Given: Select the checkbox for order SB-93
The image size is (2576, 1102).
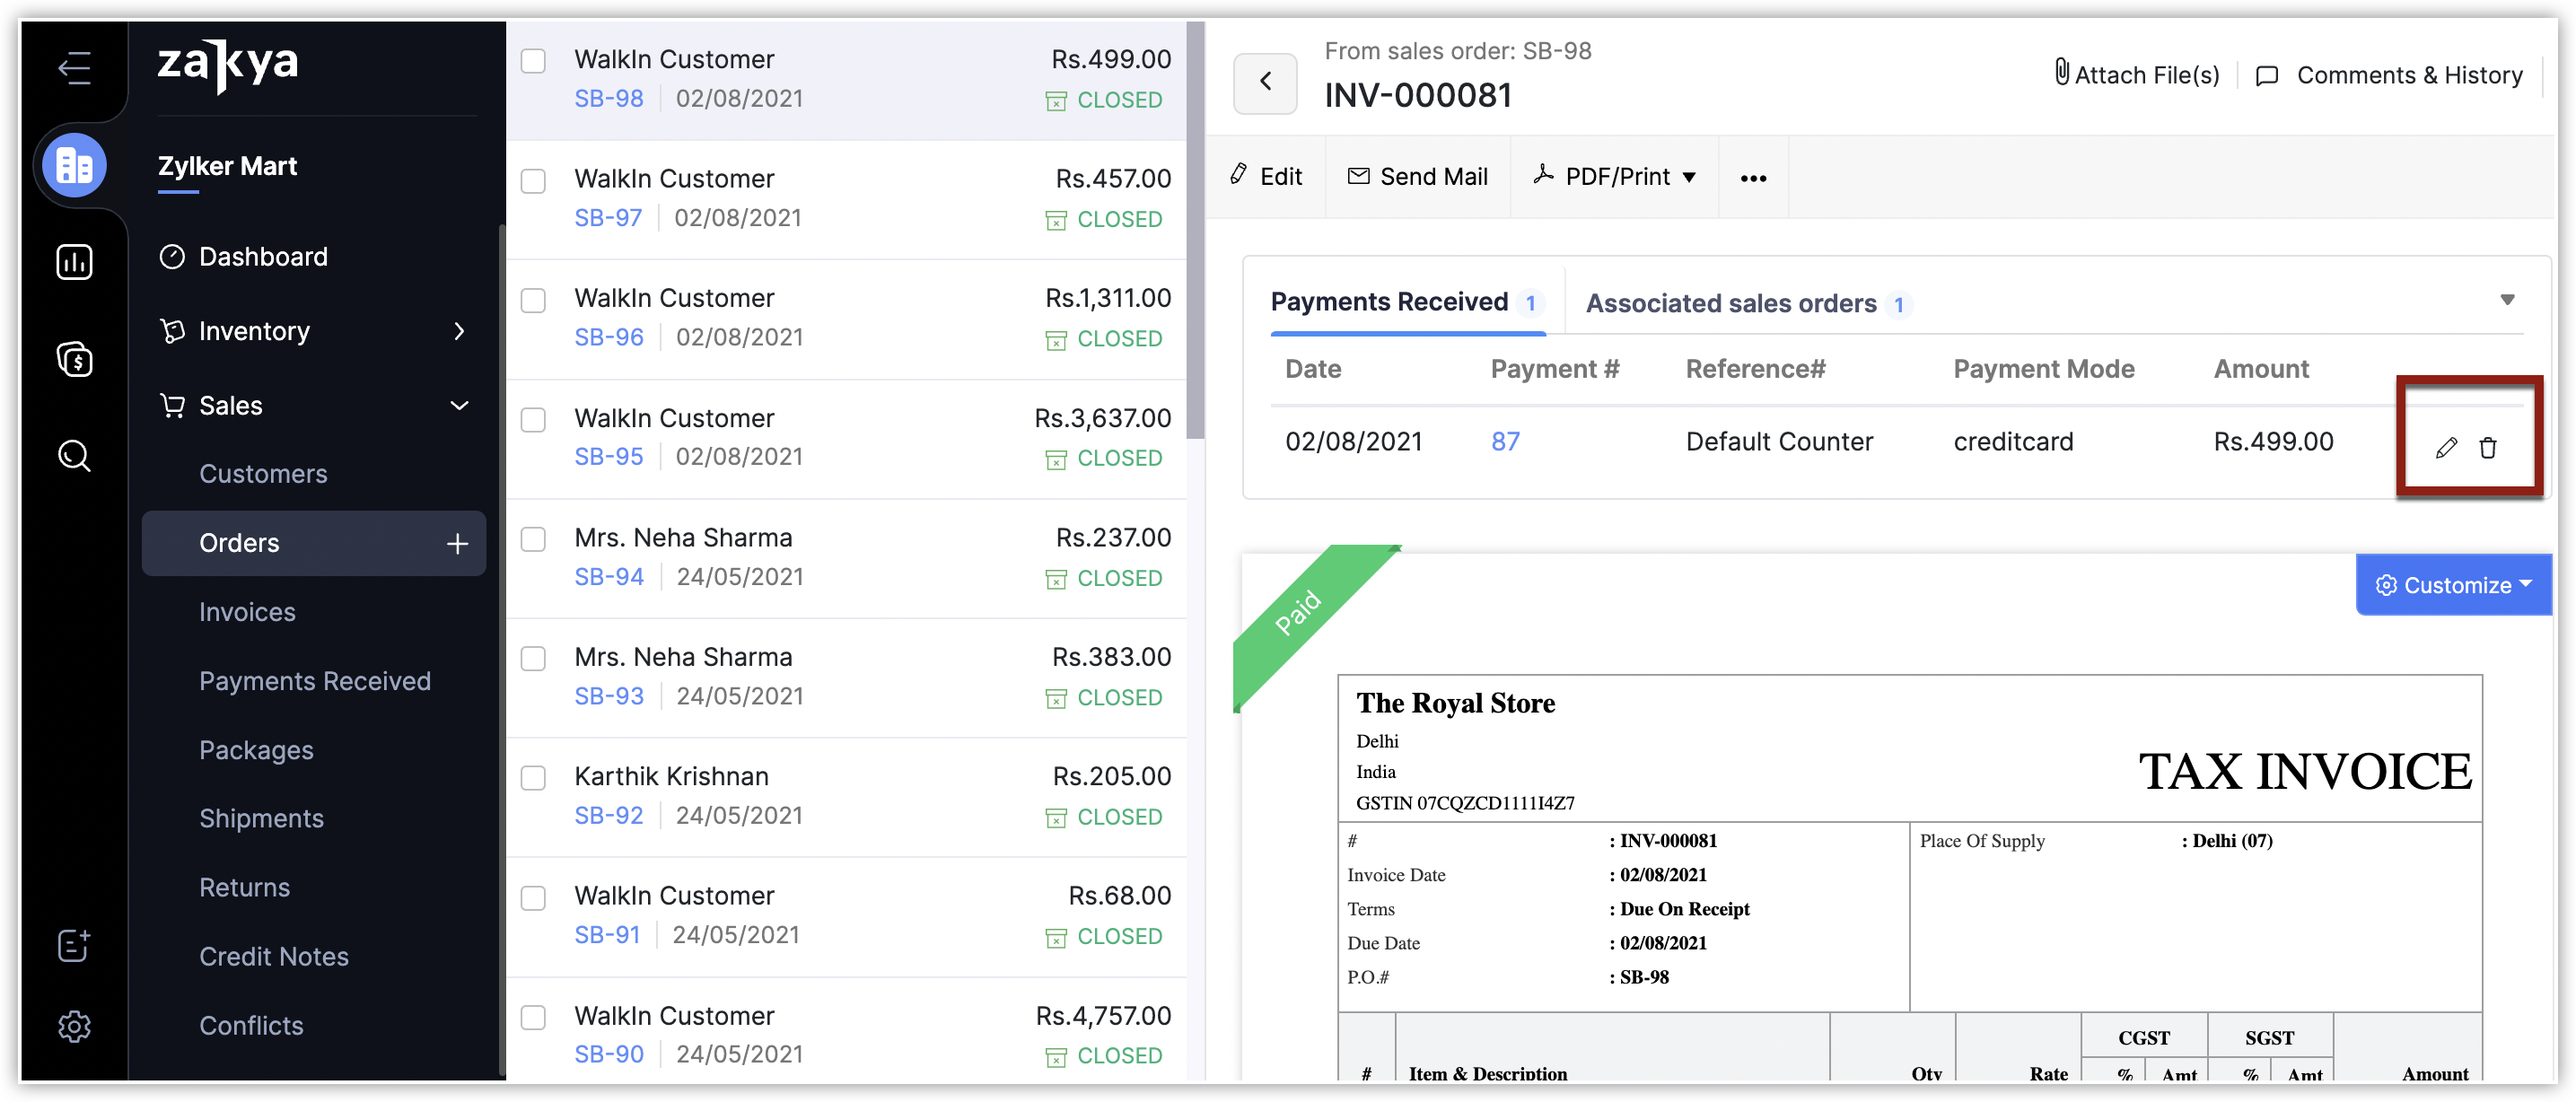Looking at the screenshot, I should point(533,658).
